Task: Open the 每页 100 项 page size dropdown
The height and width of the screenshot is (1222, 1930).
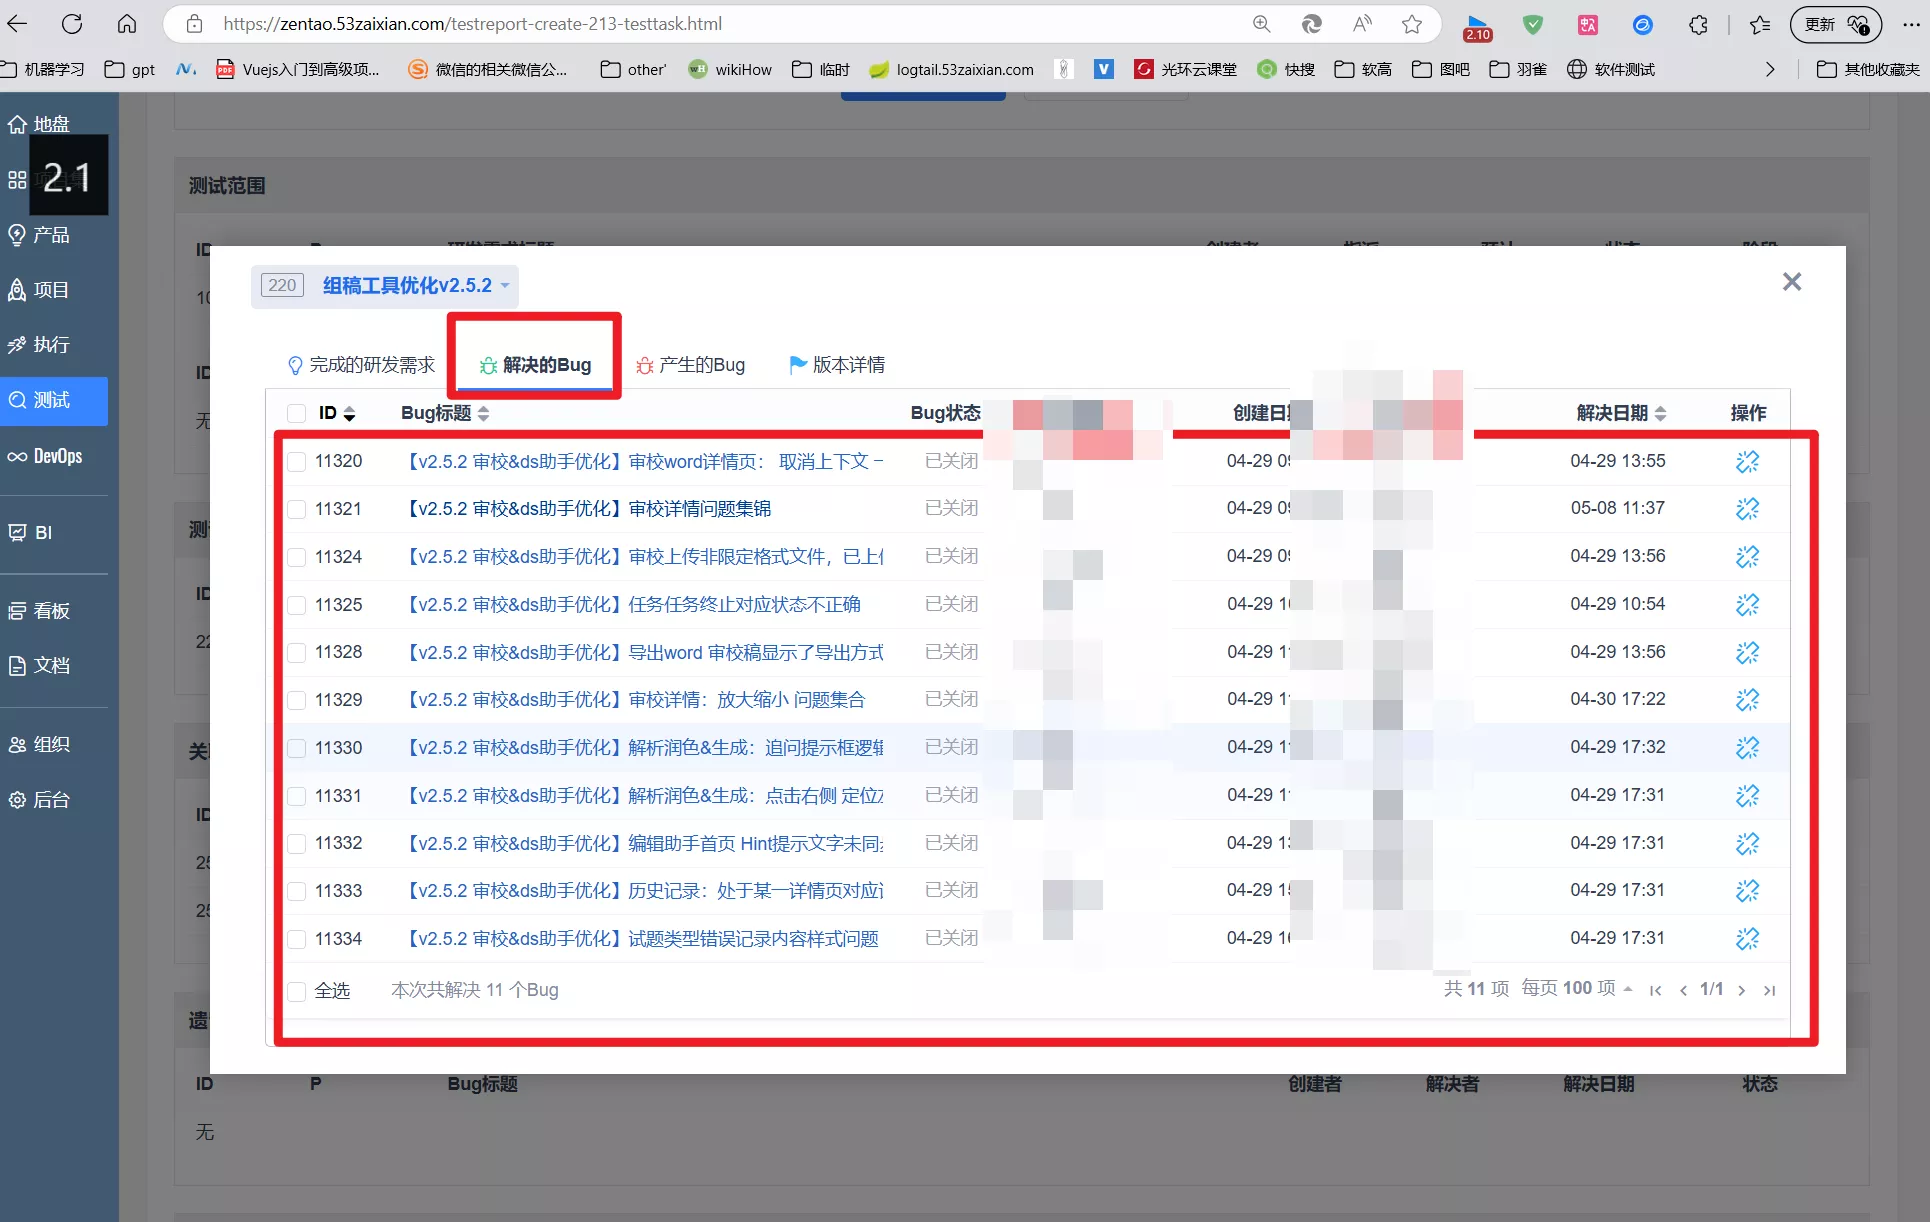Action: point(1577,989)
